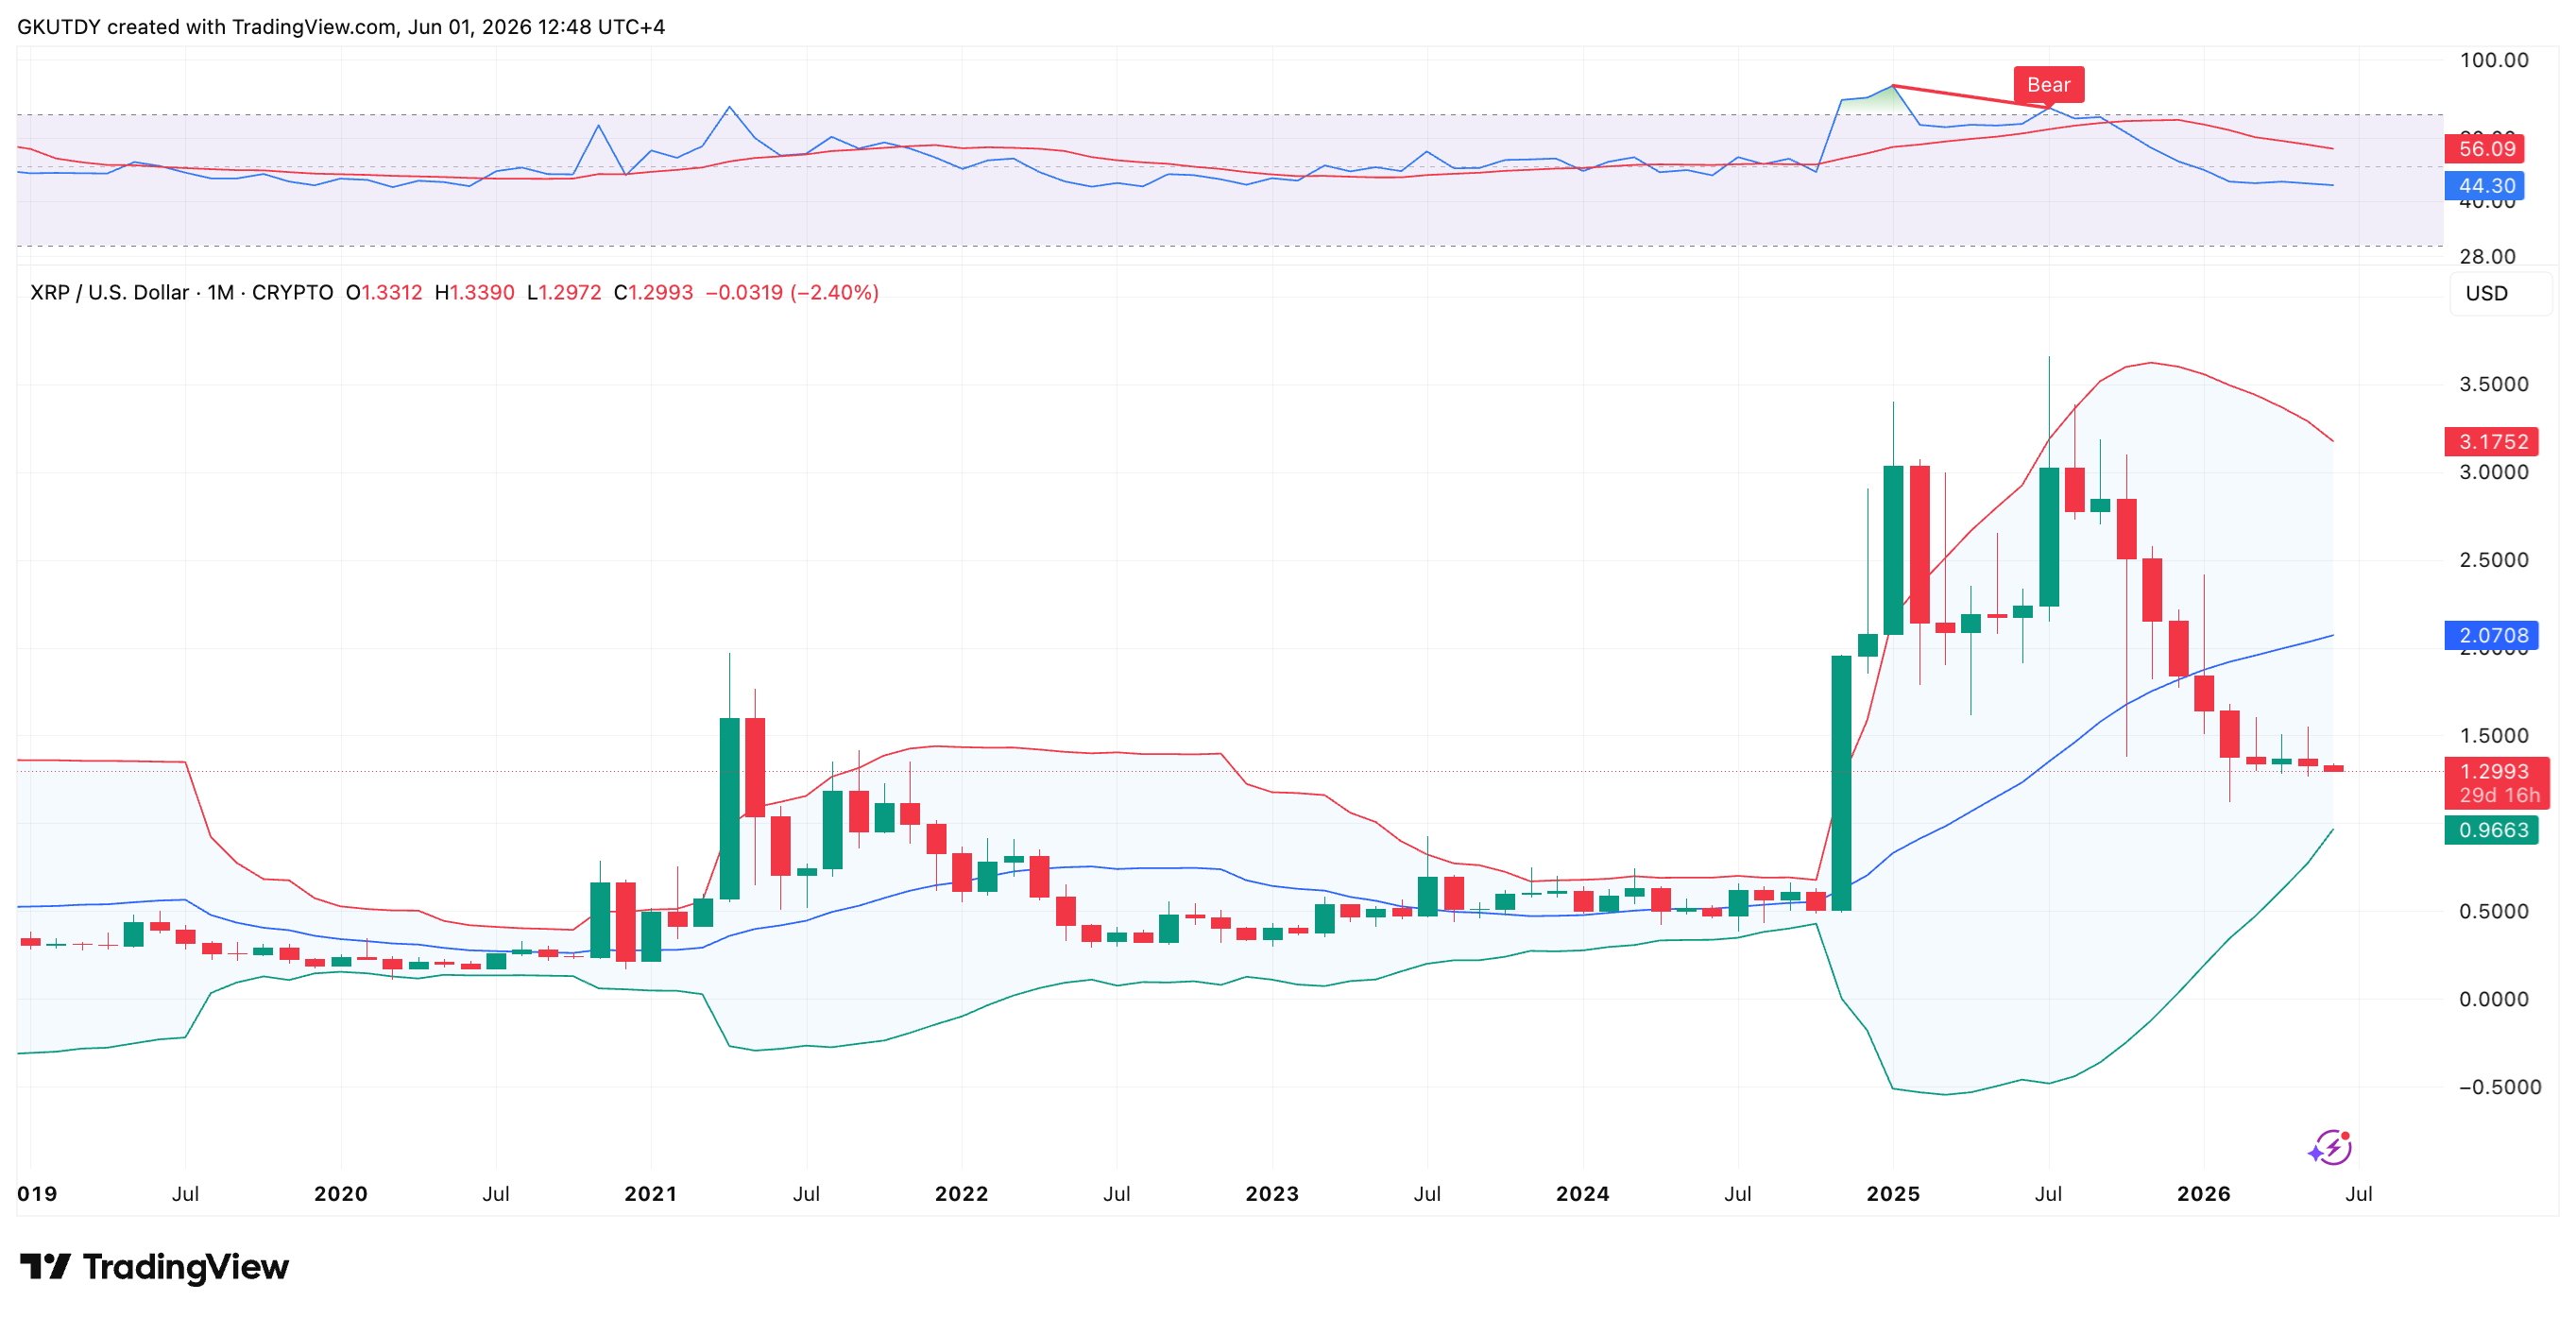Click the chart caption mentioning GKUTDY and TradingView.com
Image resolution: width=2576 pixels, height=1318 pixels.
coord(341,27)
